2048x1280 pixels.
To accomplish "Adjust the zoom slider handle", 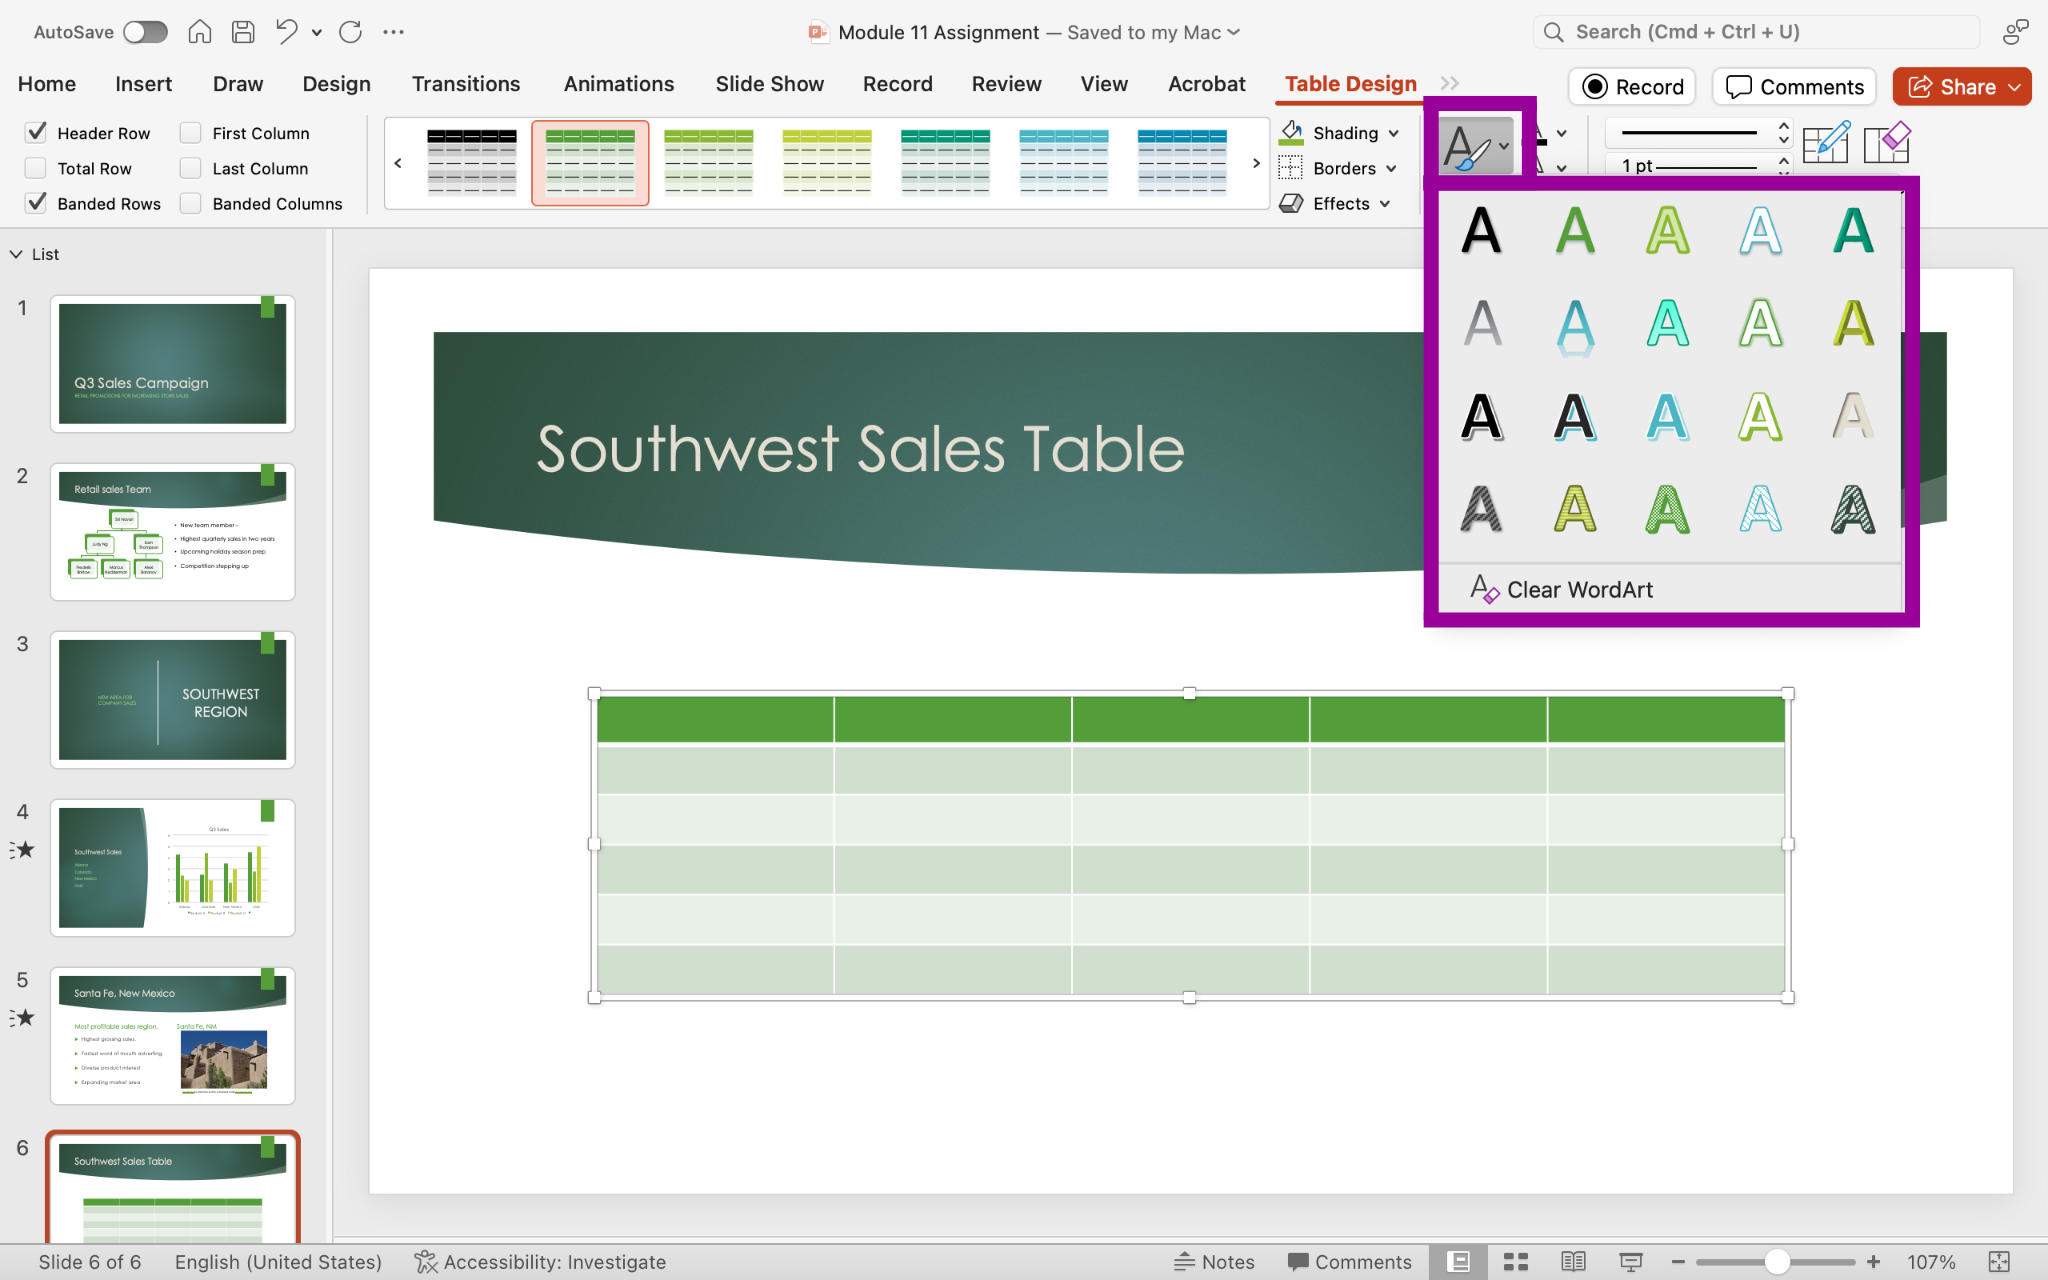I will coord(1777,1262).
